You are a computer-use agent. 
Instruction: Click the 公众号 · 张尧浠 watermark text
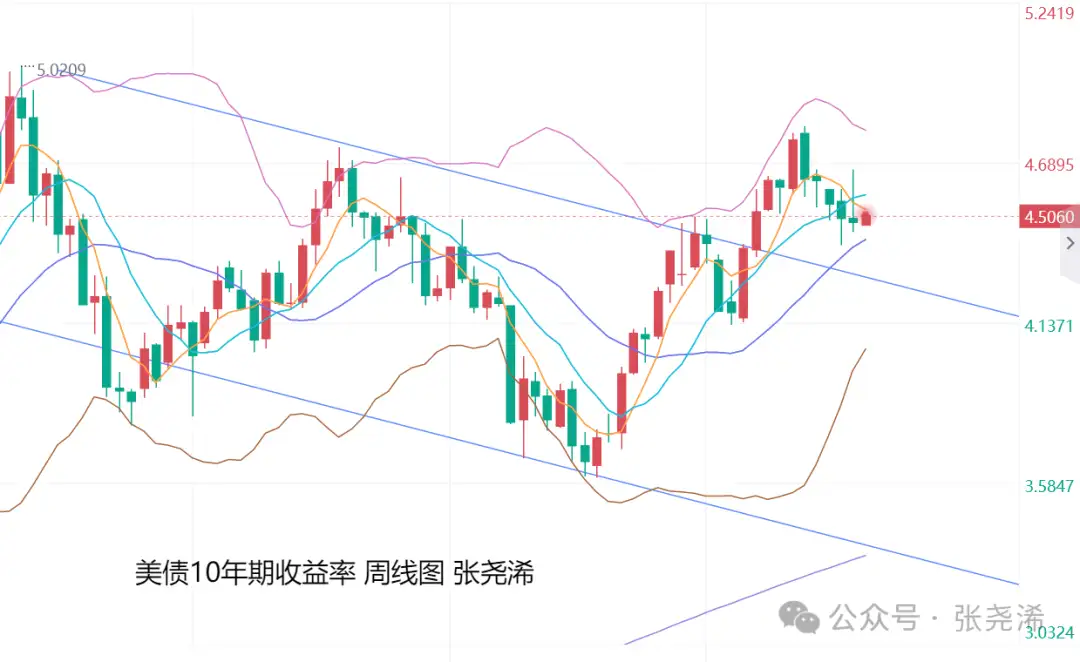tap(937, 618)
